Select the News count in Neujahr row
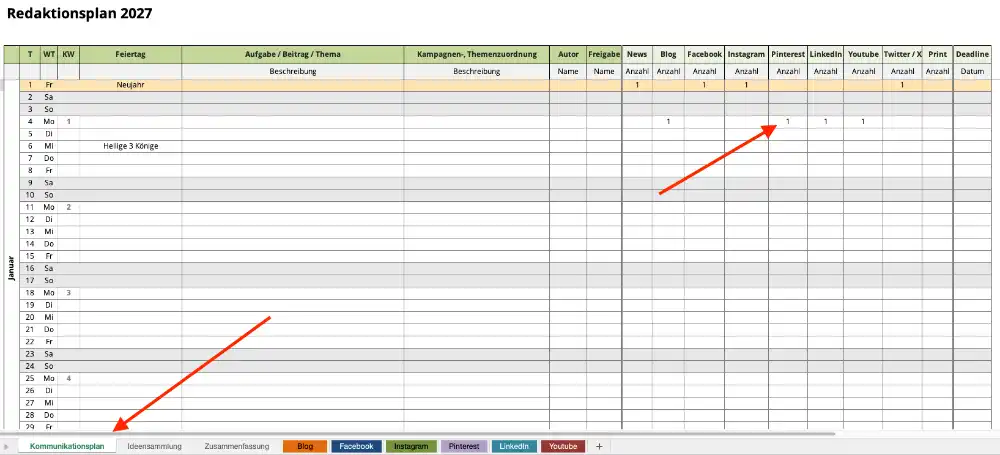Screen dimensions: 1000x455 tap(636, 84)
